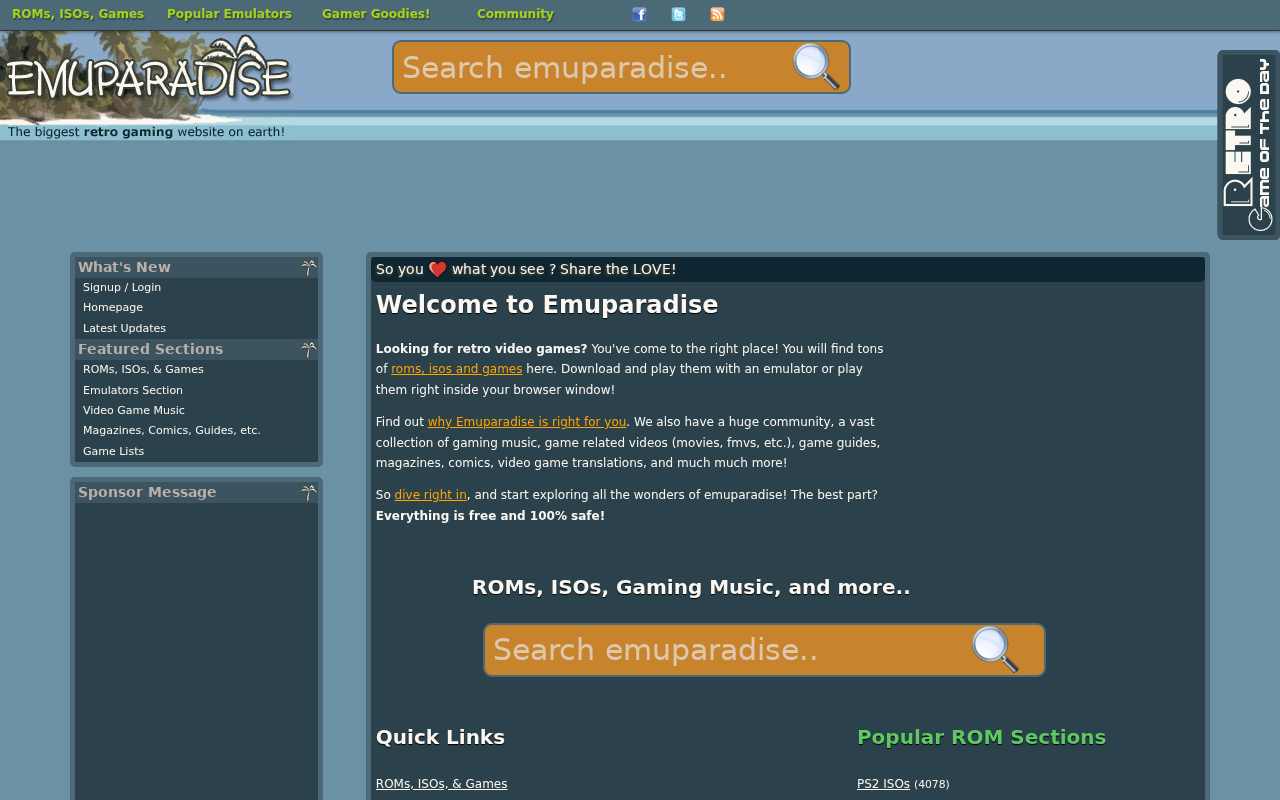This screenshot has height=800, width=1280.
Task: Click the red heart icon
Action: 437,269
